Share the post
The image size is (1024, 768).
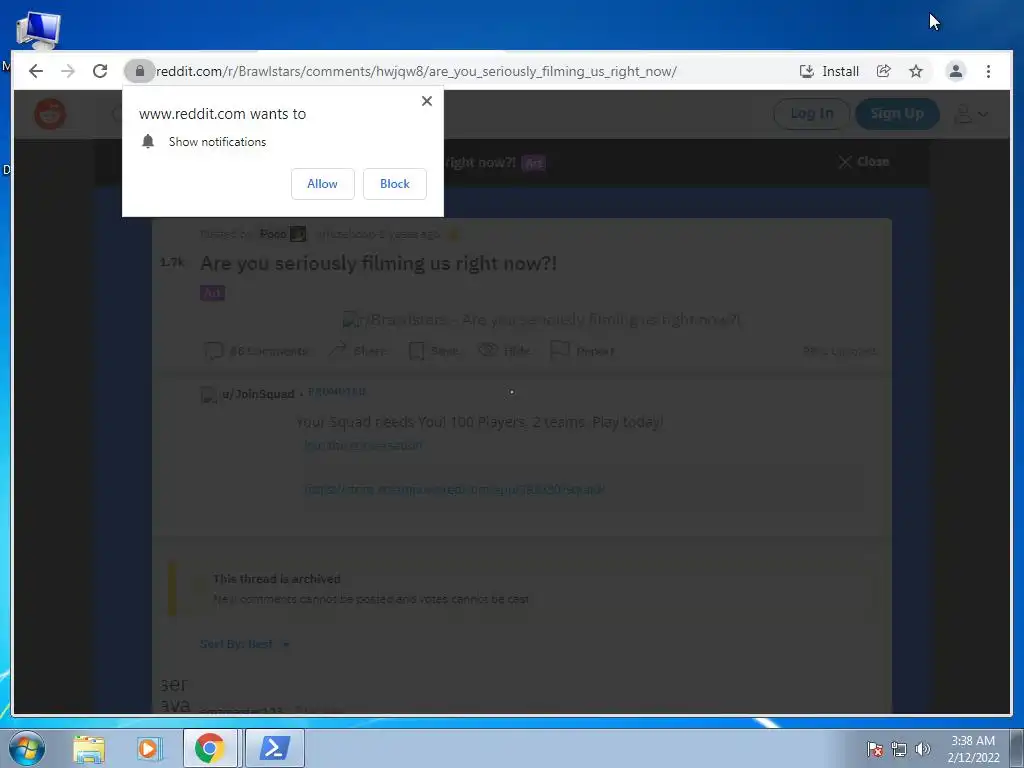[357, 351]
